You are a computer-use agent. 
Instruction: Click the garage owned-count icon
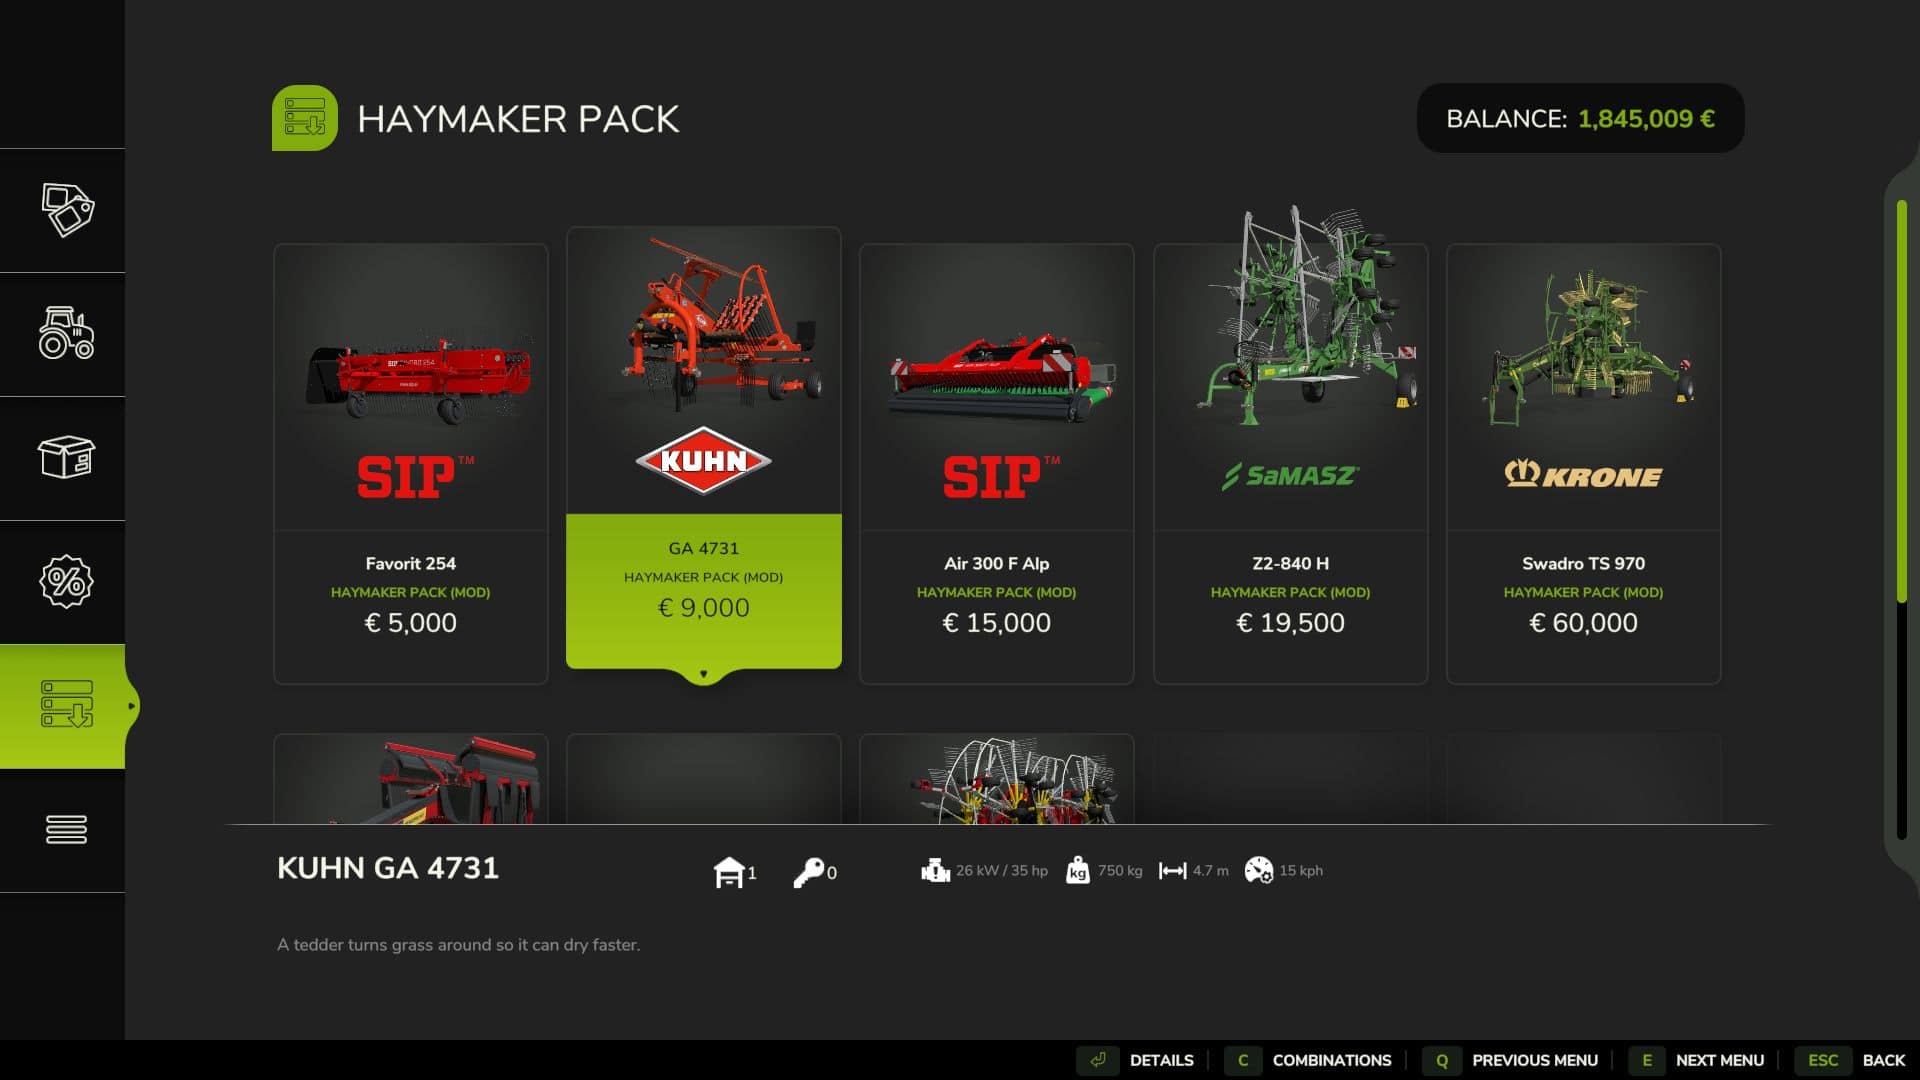[x=729, y=872]
